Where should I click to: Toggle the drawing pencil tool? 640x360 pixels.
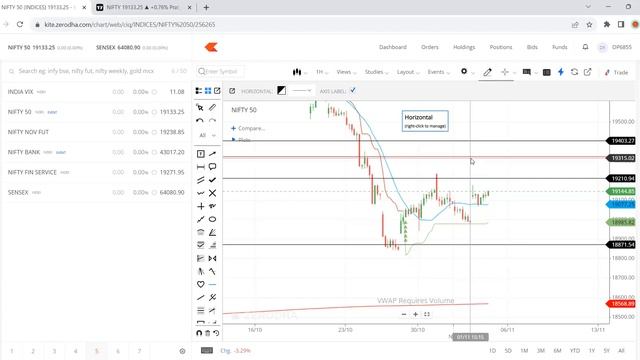pyautogui.click(x=487, y=72)
